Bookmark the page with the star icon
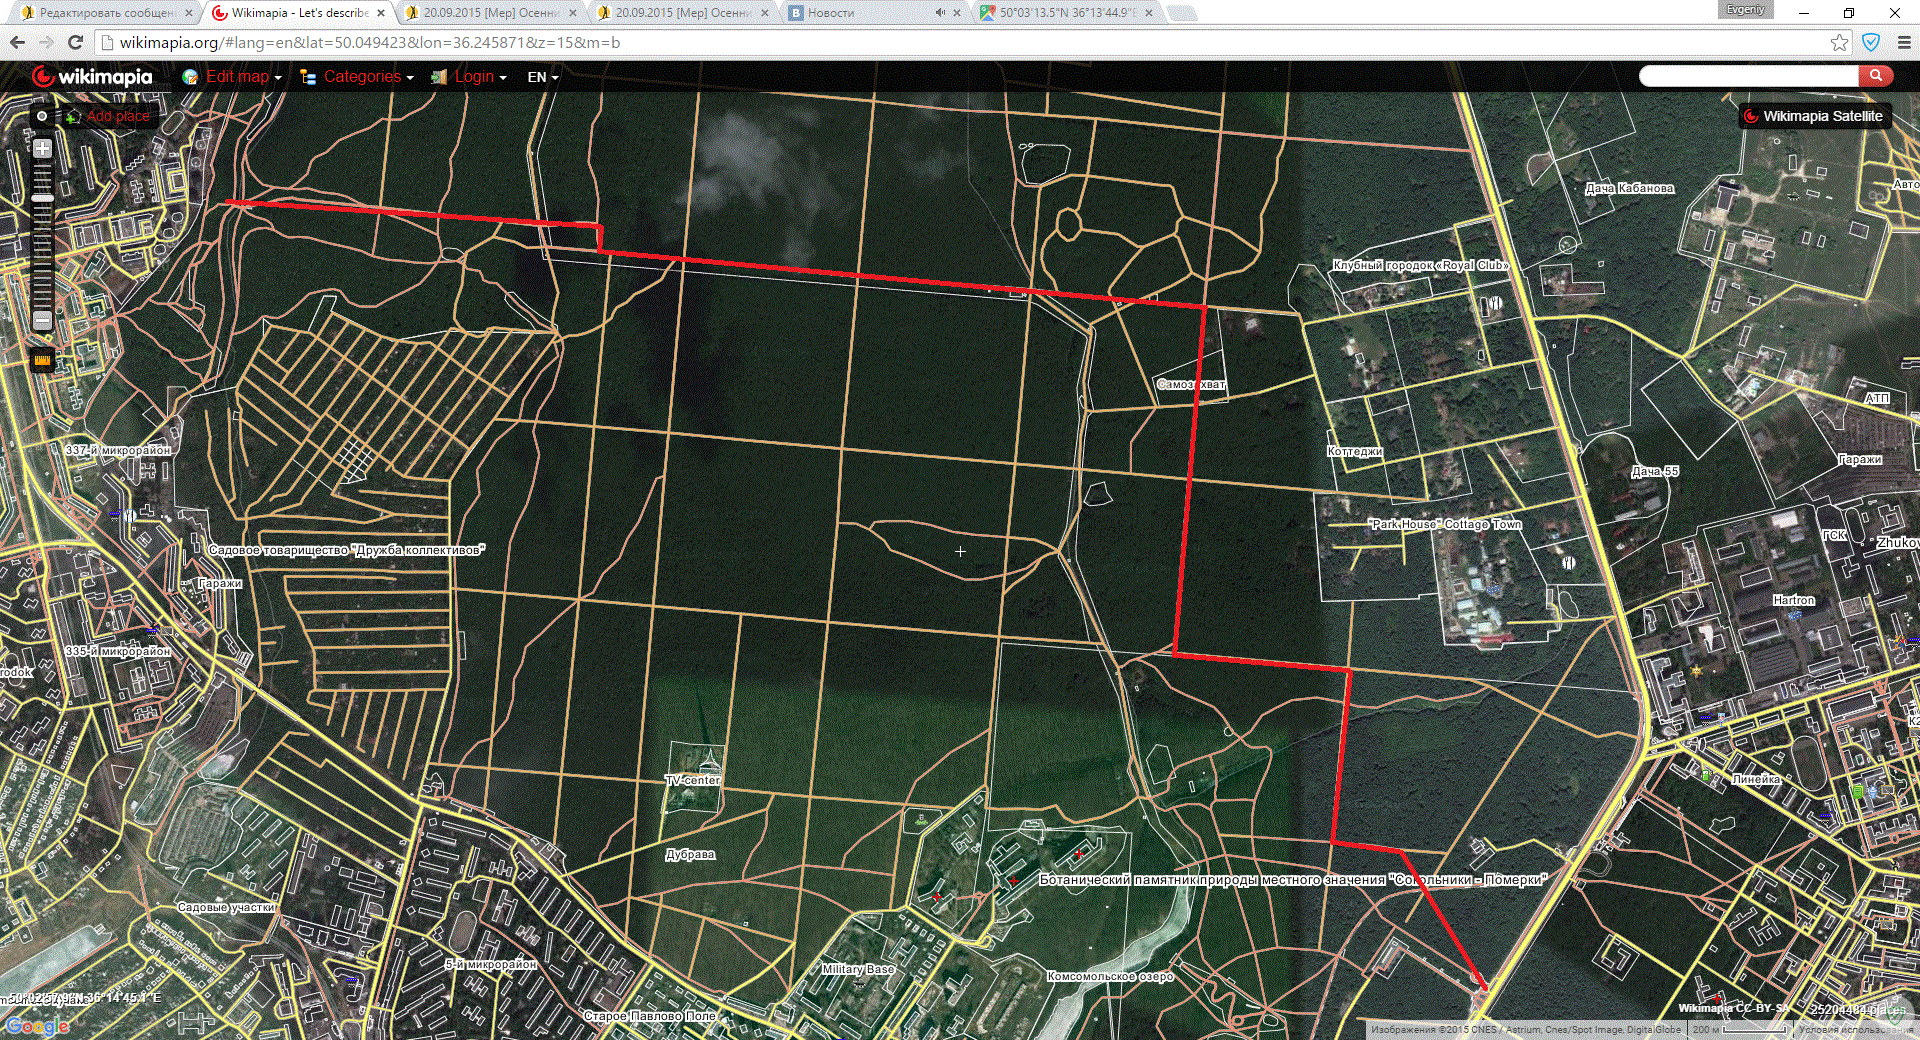This screenshot has height=1040, width=1920. click(x=1839, y=42)
